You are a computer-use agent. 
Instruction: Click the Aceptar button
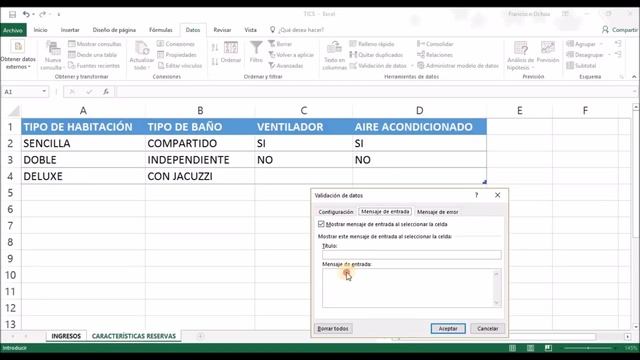448,329
